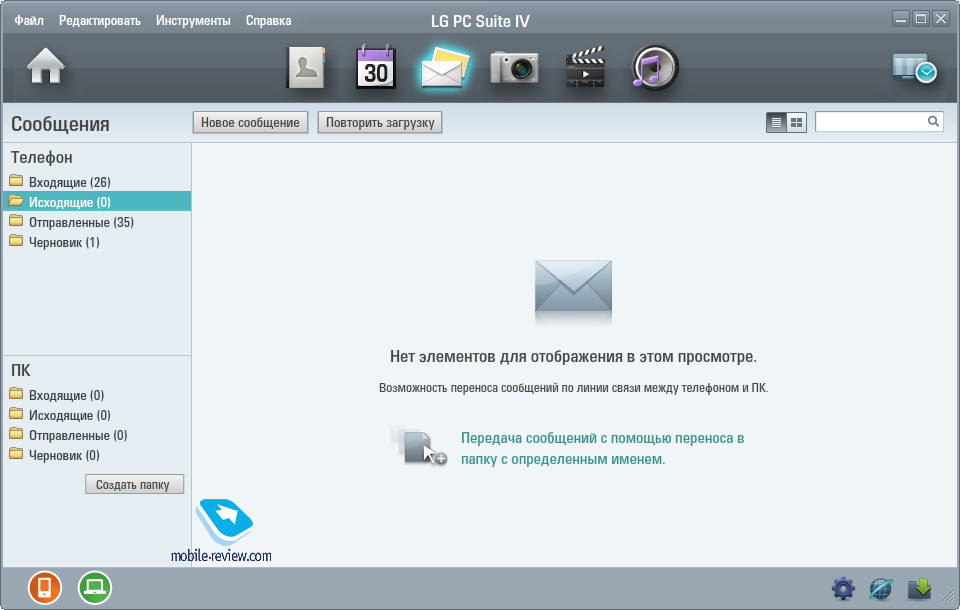
Task: Click the green download arrow icon
Action: click(920, 589)
